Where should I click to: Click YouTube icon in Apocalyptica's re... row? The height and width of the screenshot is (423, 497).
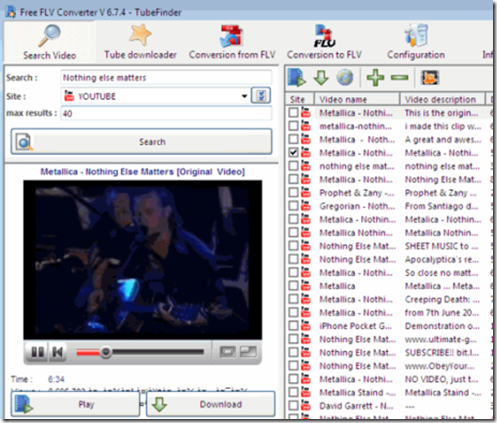point(306,259)
